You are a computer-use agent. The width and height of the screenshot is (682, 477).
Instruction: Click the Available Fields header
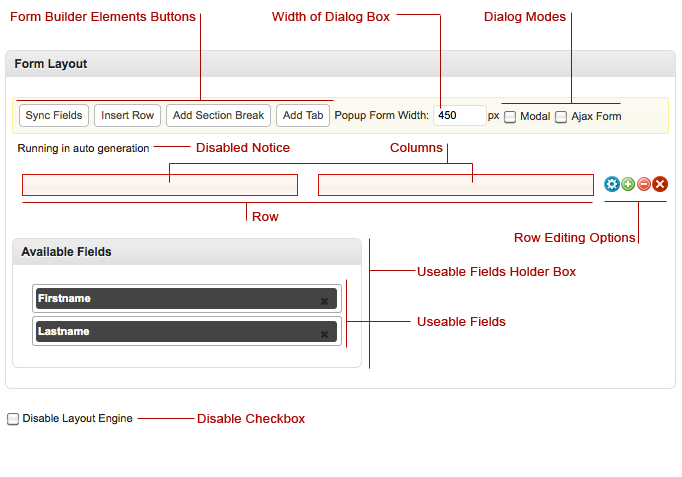187,252
